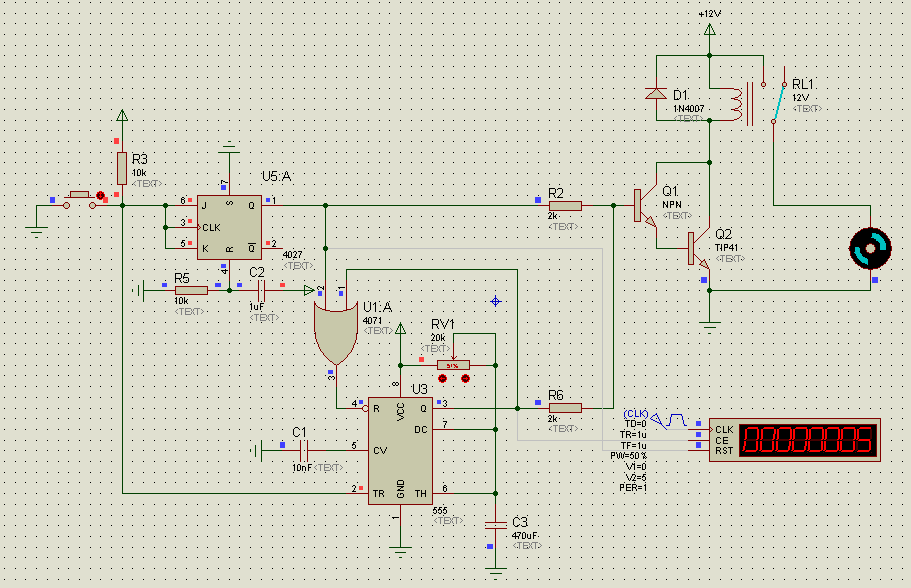The image size is (911, 588).
Task: Select the U3 555 timer chip
Action: click(x=400, y=451)
